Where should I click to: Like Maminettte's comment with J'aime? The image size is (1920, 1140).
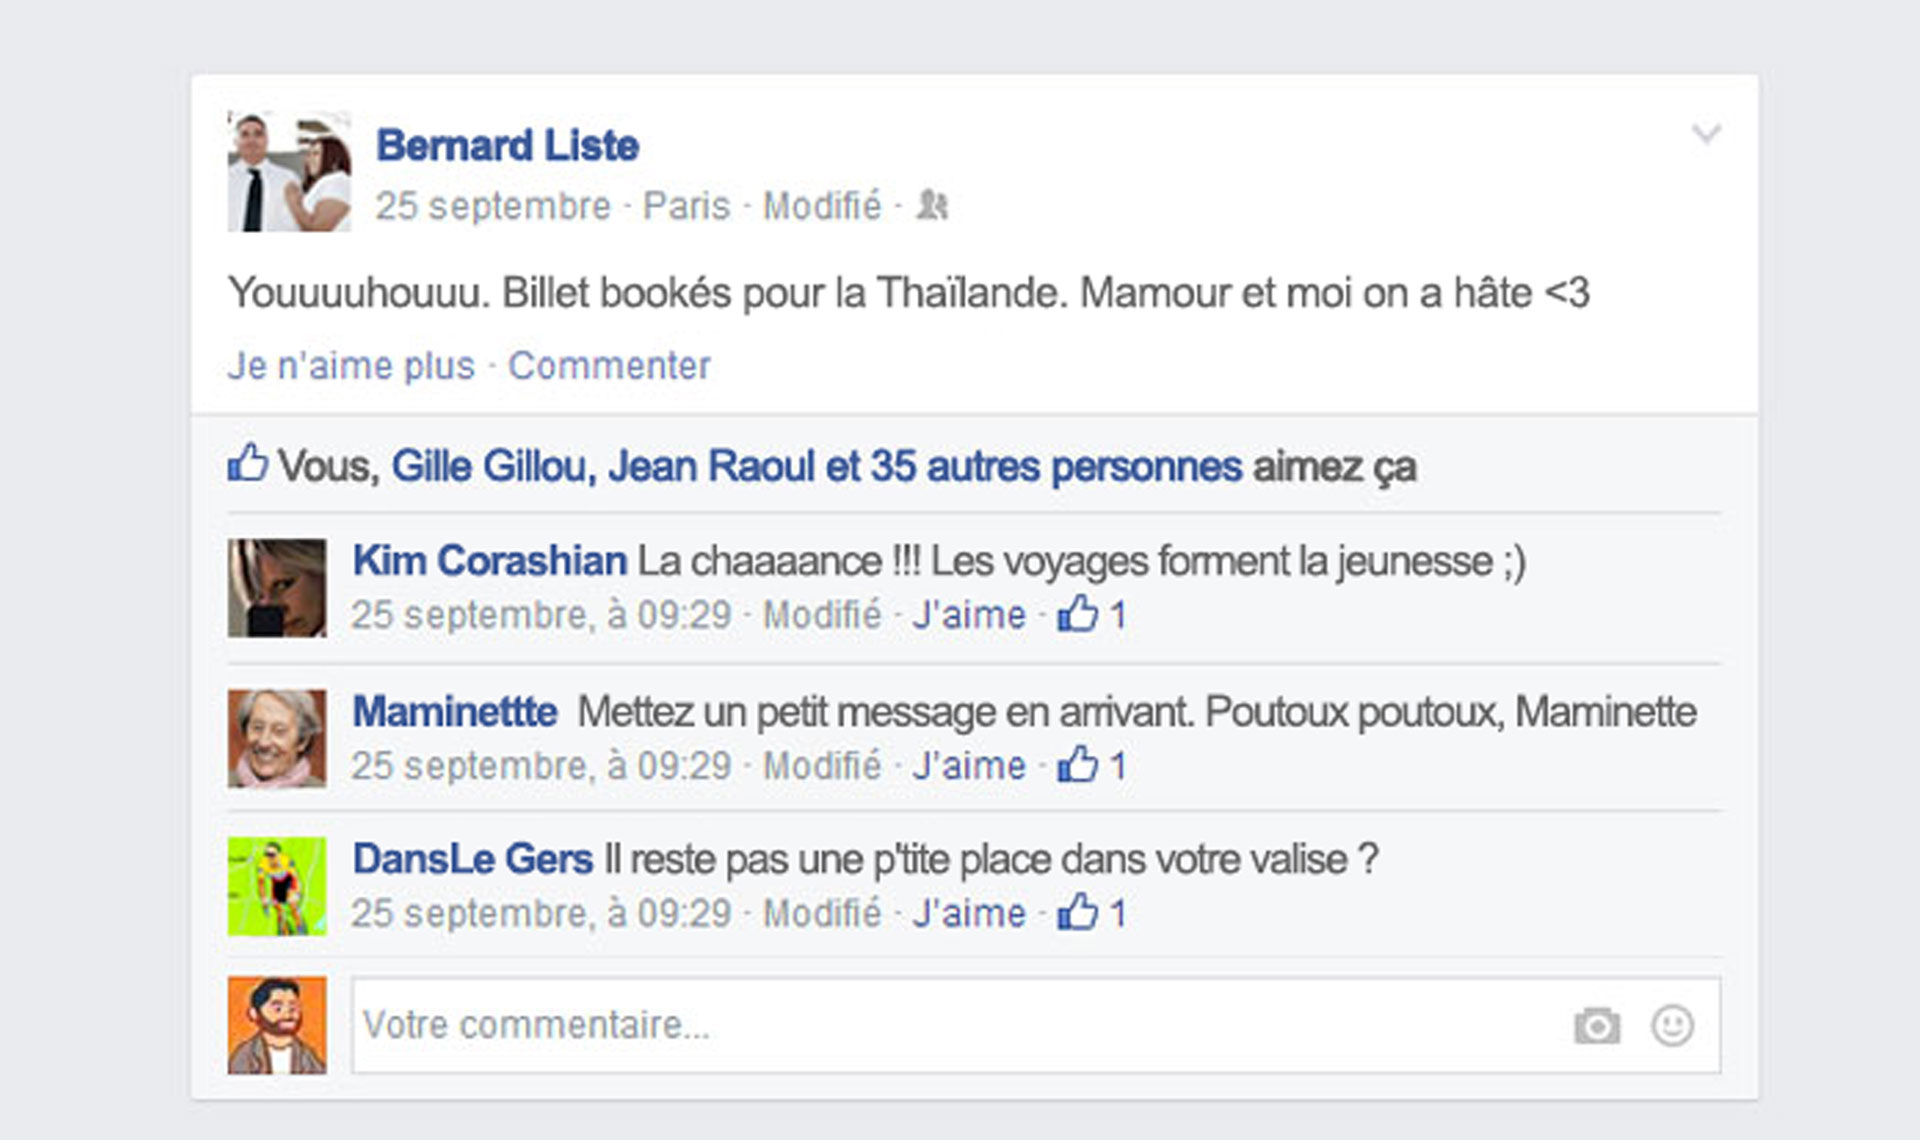969,765
